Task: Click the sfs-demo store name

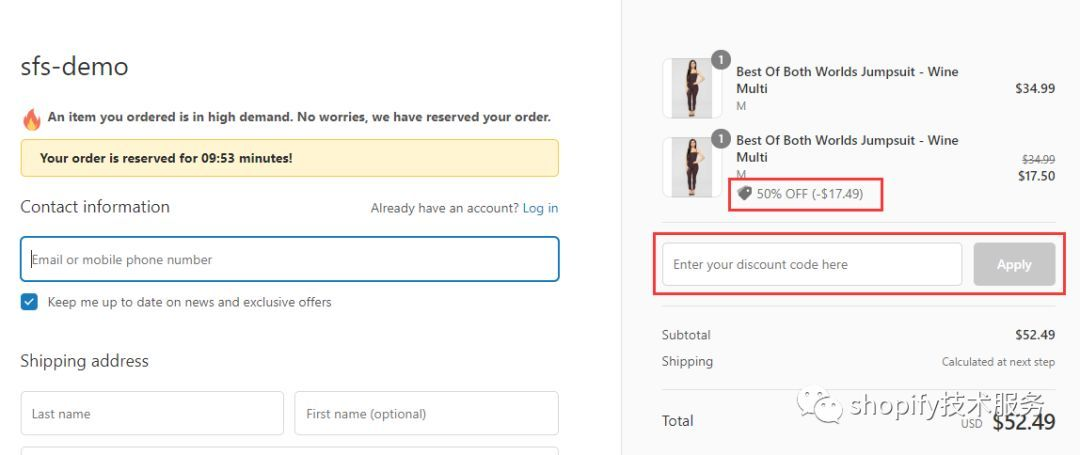Action: 74,67
